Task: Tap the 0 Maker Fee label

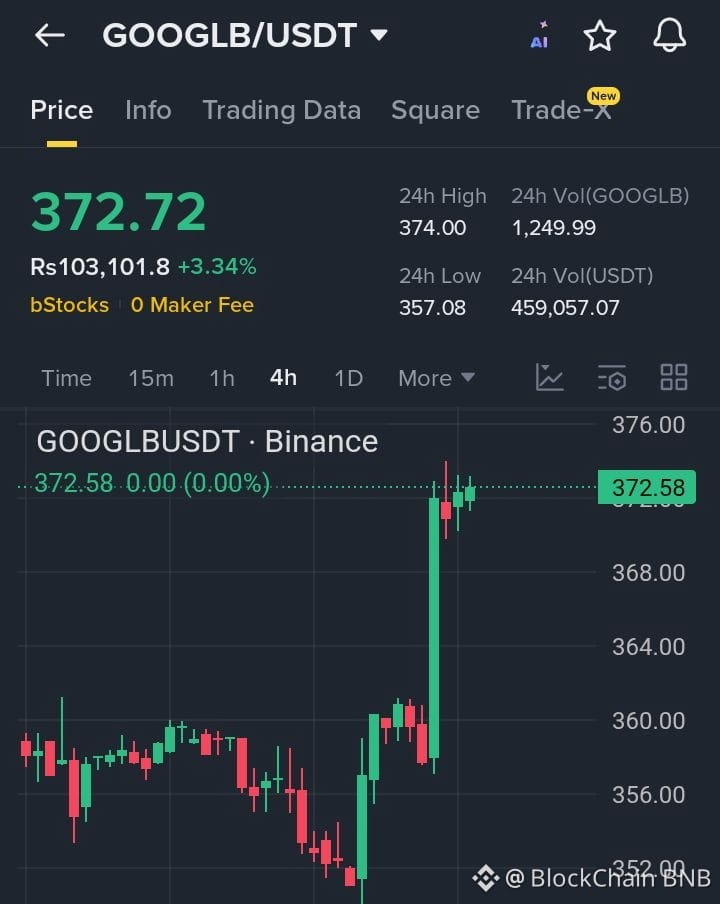Action: [192, 305]
